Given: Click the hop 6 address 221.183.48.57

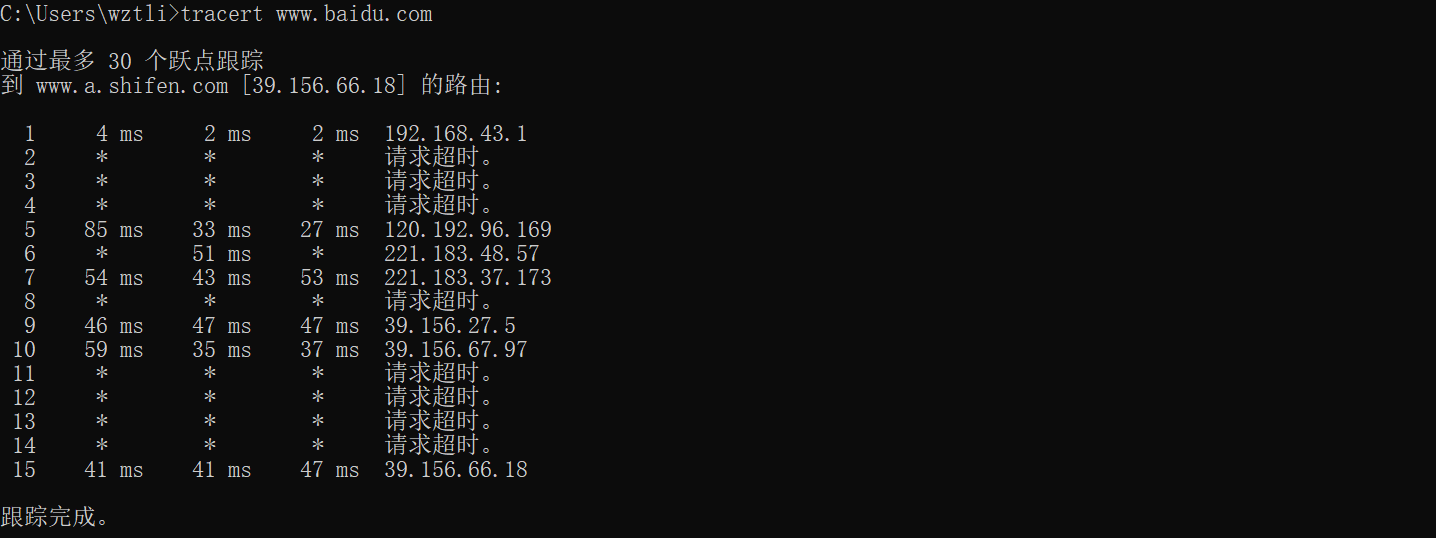Looking at the screenshot, I should point(461,254).
